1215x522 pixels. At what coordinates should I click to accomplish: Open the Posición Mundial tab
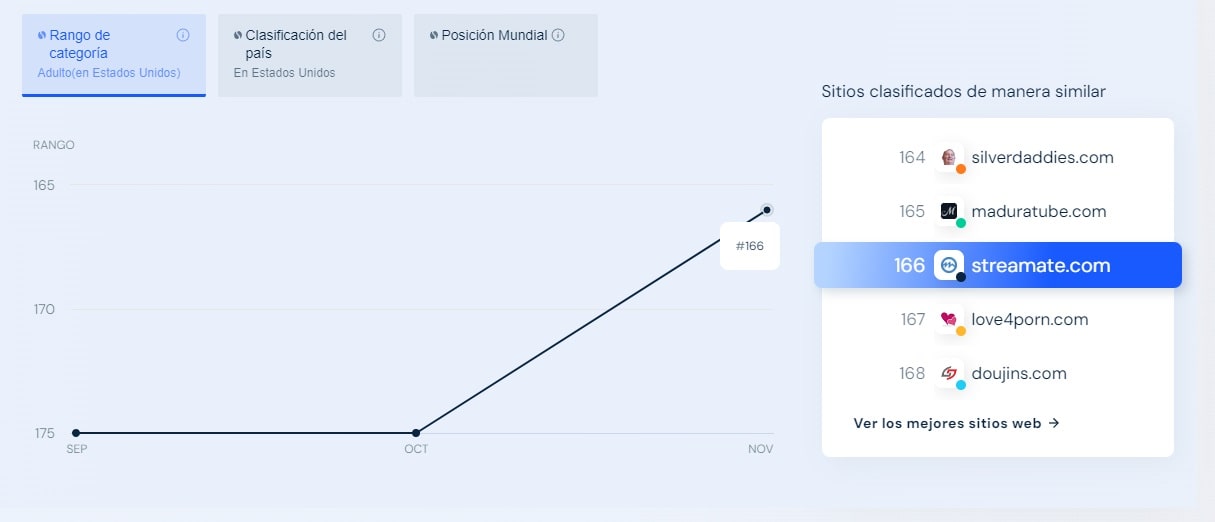(x=506, y=55)
